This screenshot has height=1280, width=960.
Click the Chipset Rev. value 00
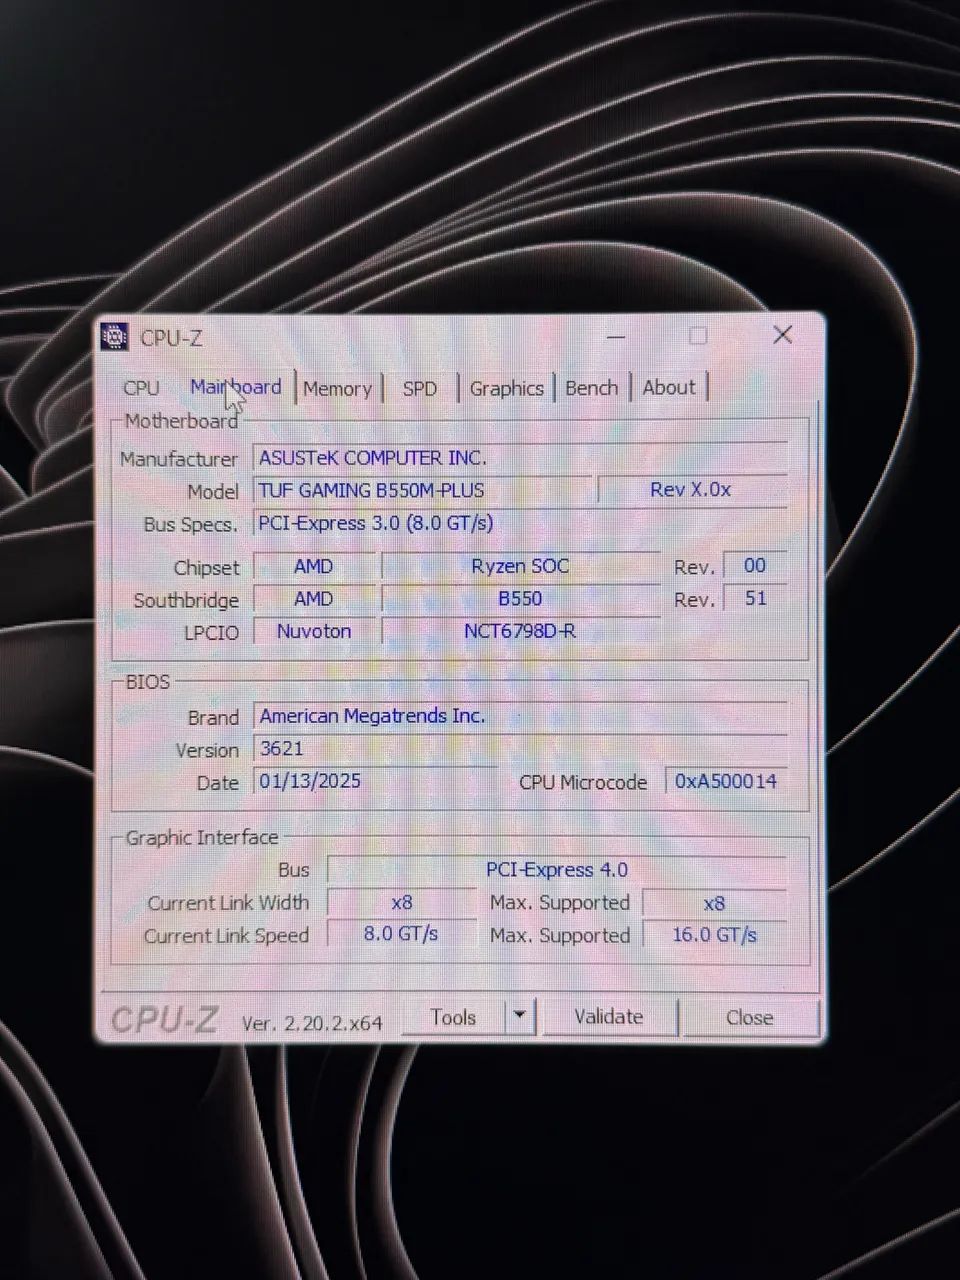755,566
